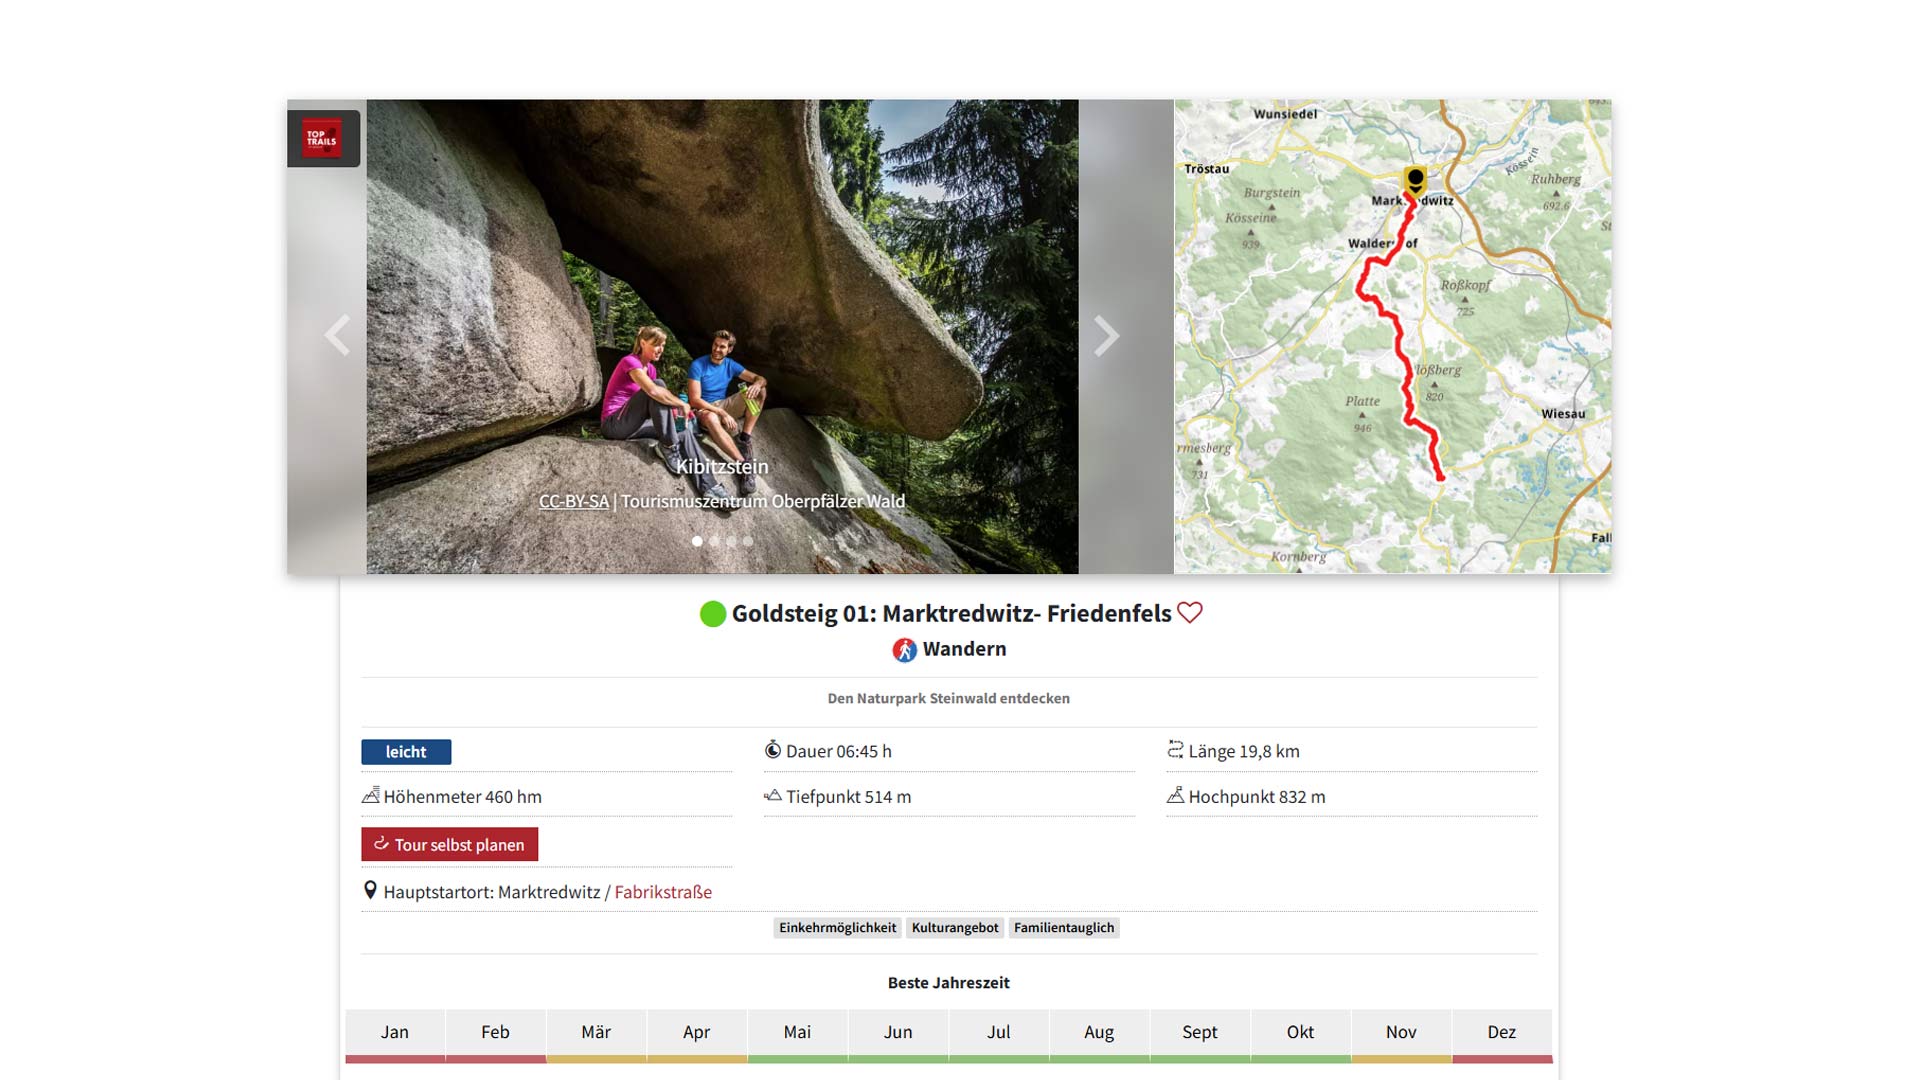Click the Wandern hiking activity icon
Screen dimensions: 1920x1080
[904, 650]
